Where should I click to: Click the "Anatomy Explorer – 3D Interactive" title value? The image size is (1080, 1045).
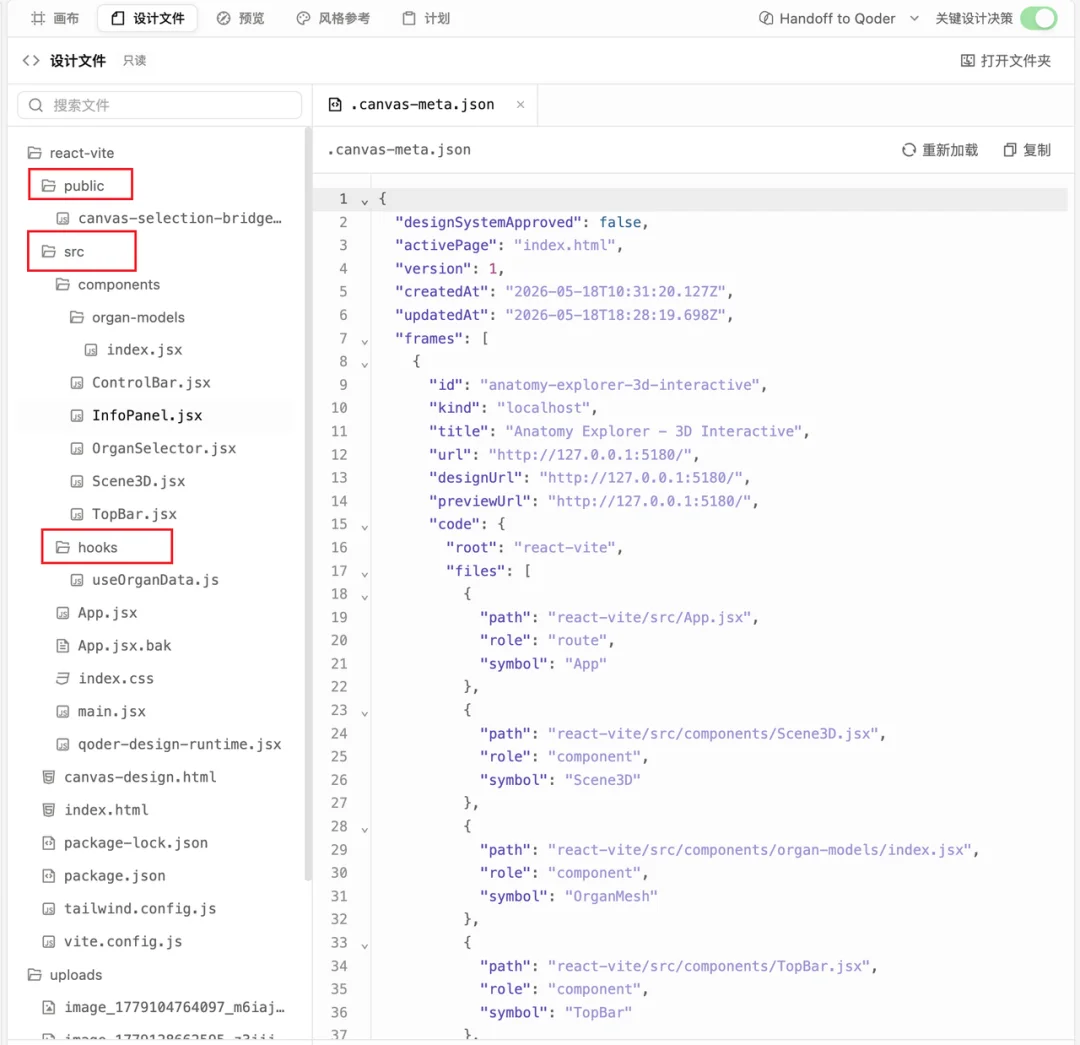[x=654, y=432]
